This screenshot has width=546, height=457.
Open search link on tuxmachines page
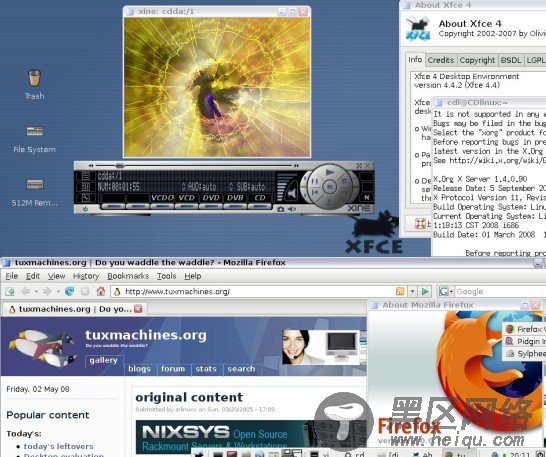241,369
